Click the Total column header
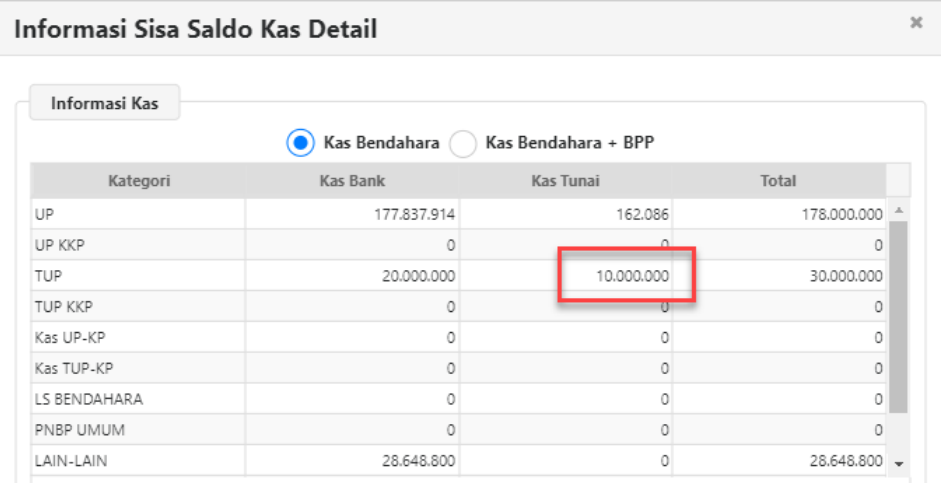941x483 pixels. pos(778,181)
